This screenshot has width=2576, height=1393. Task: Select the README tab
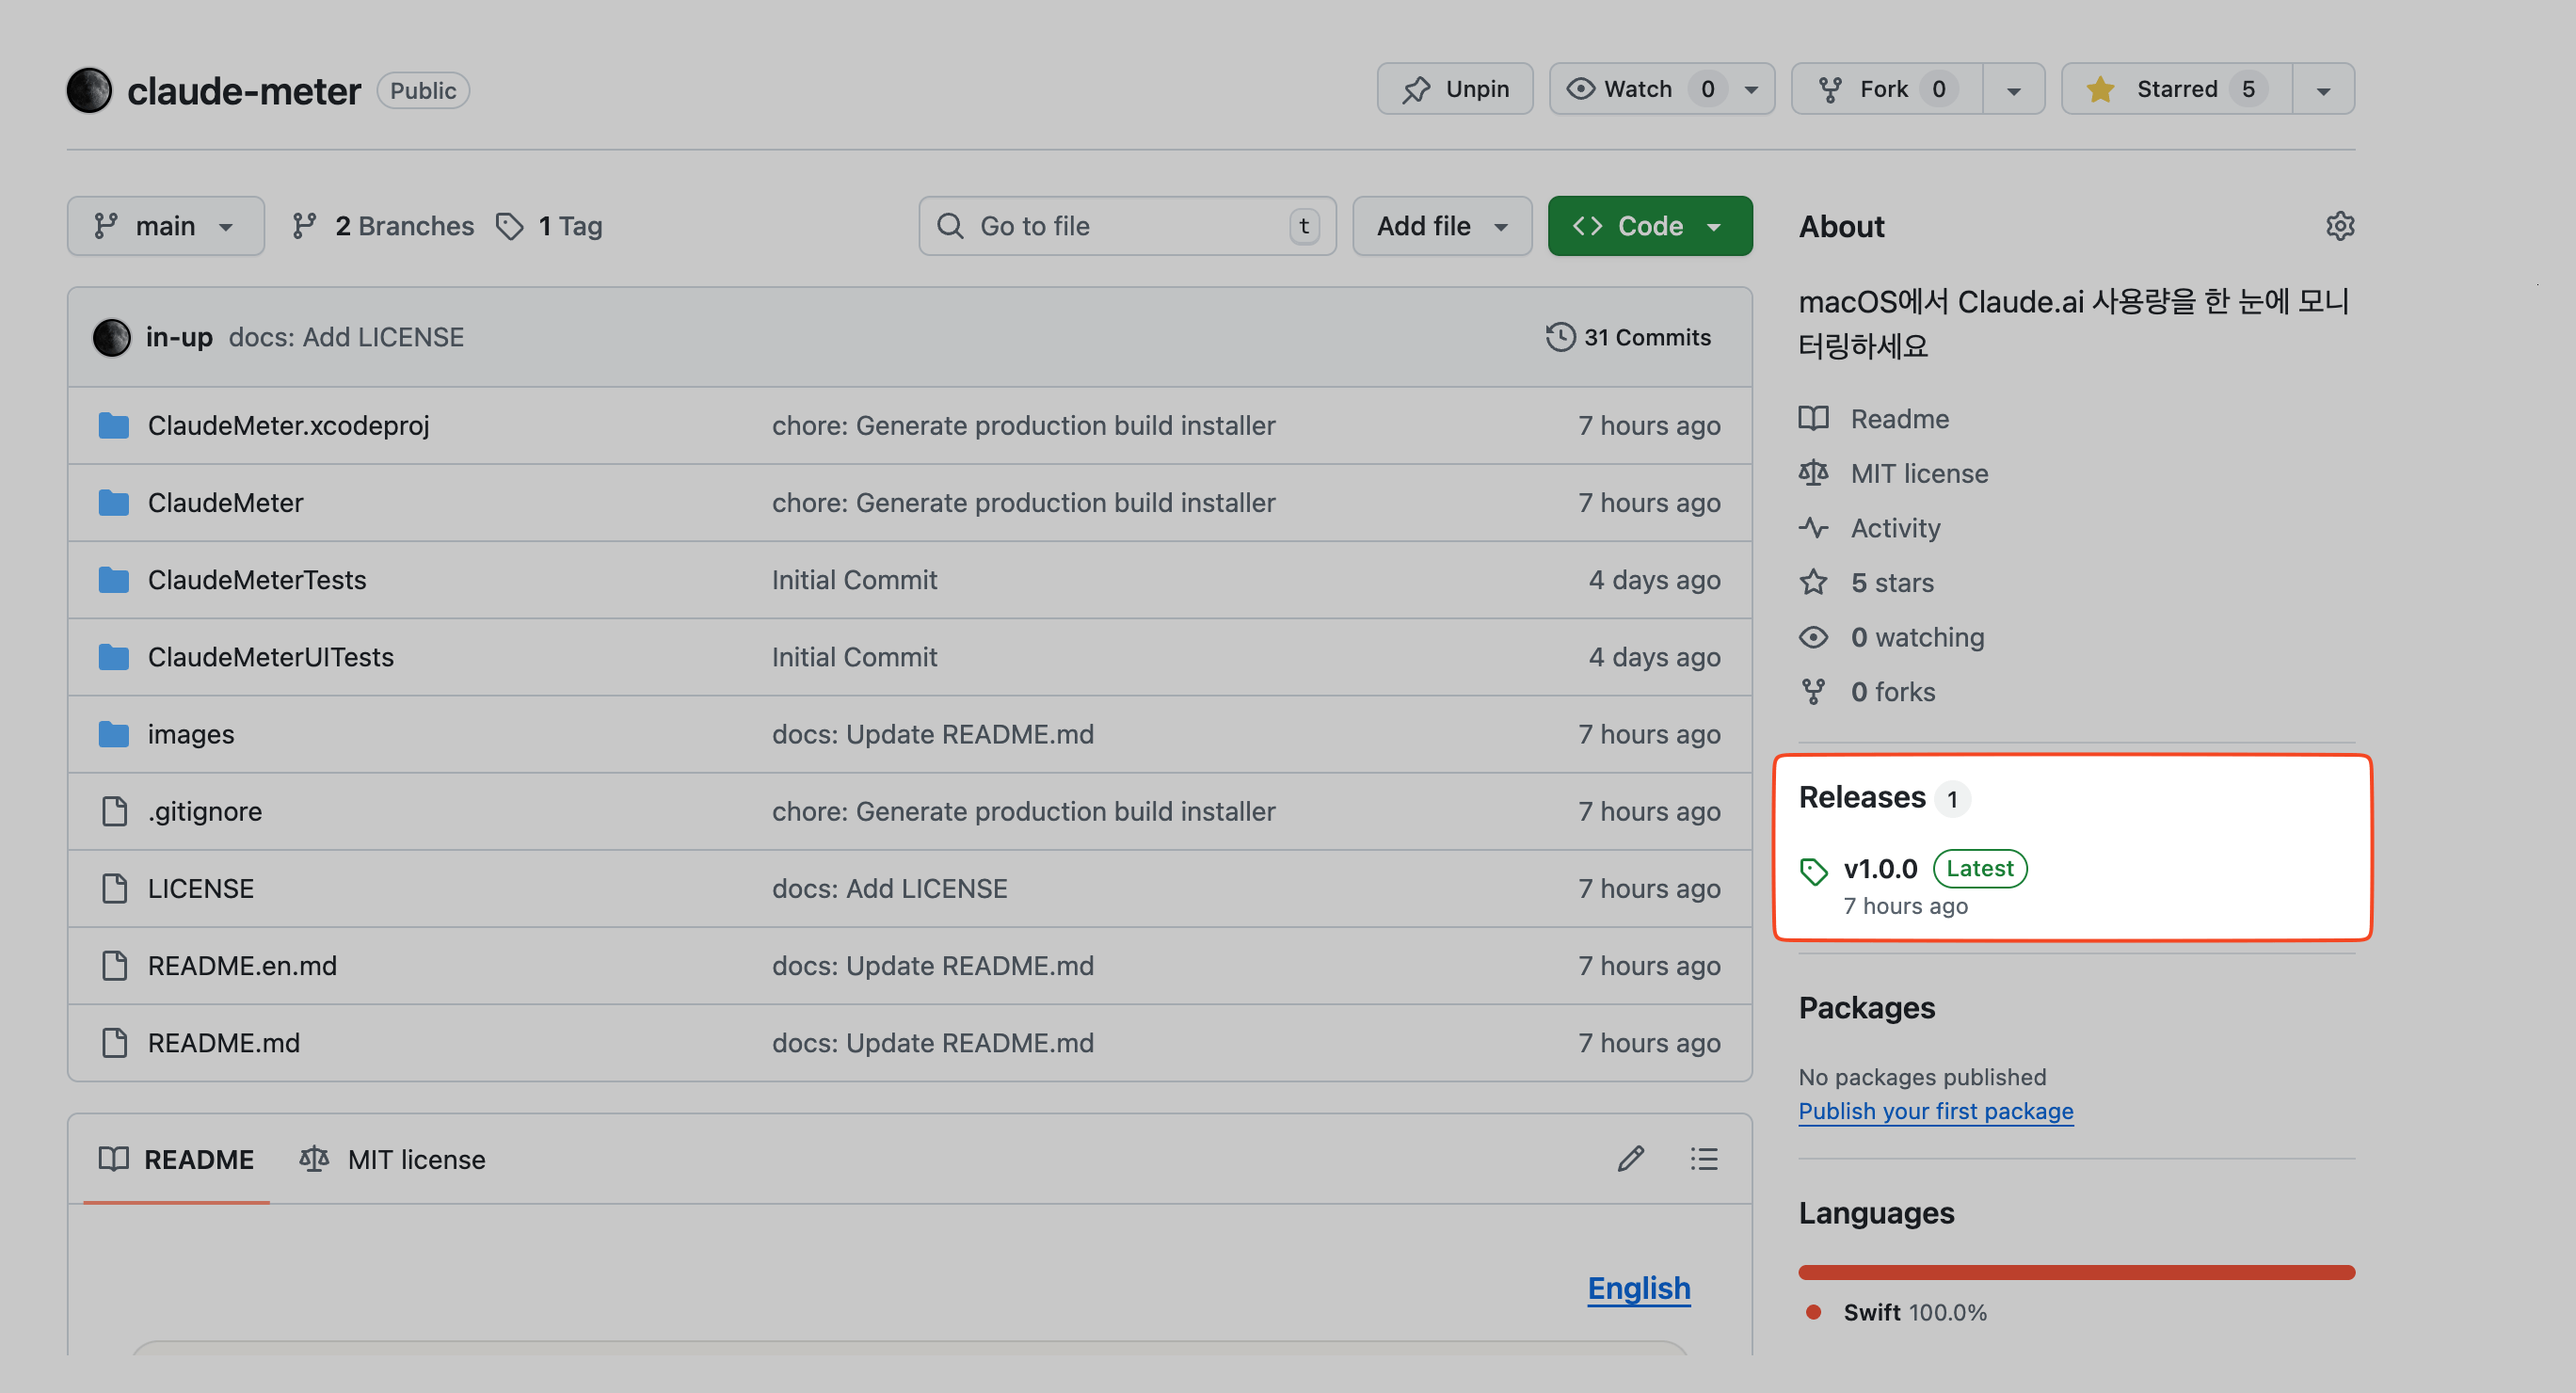(177, 1159)
